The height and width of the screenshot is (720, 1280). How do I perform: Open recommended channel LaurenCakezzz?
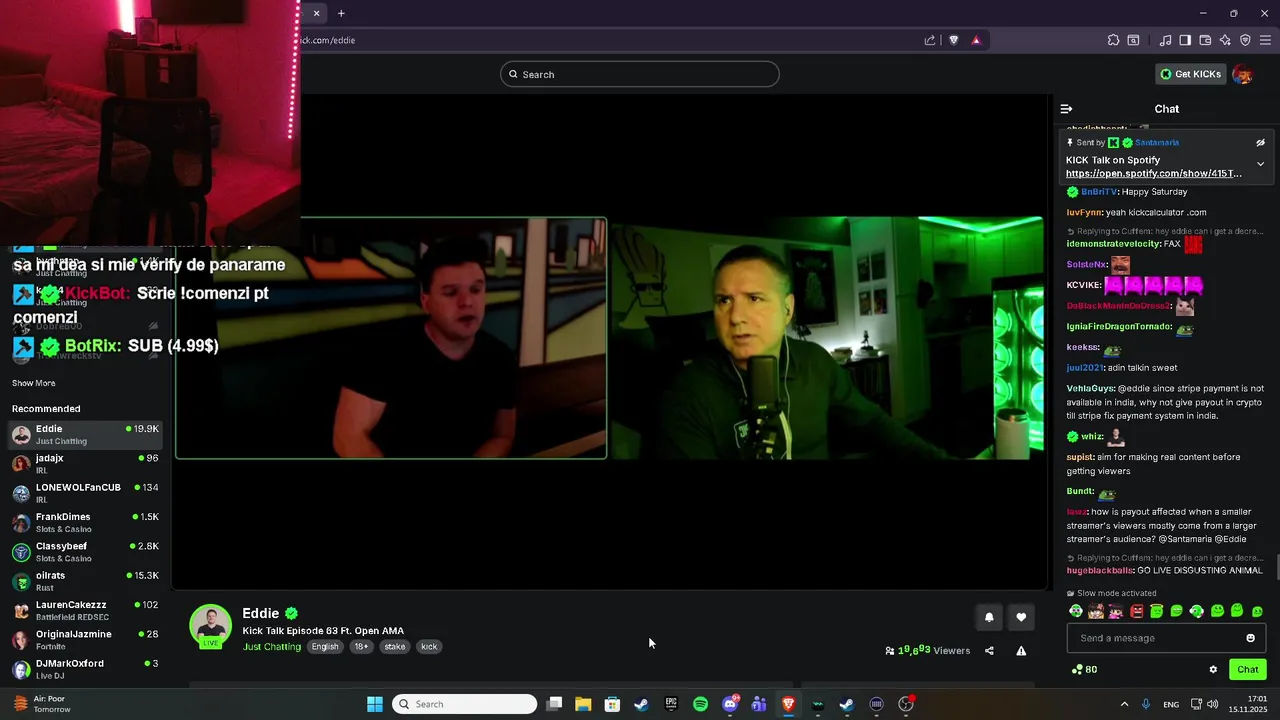tap(86, 610)
